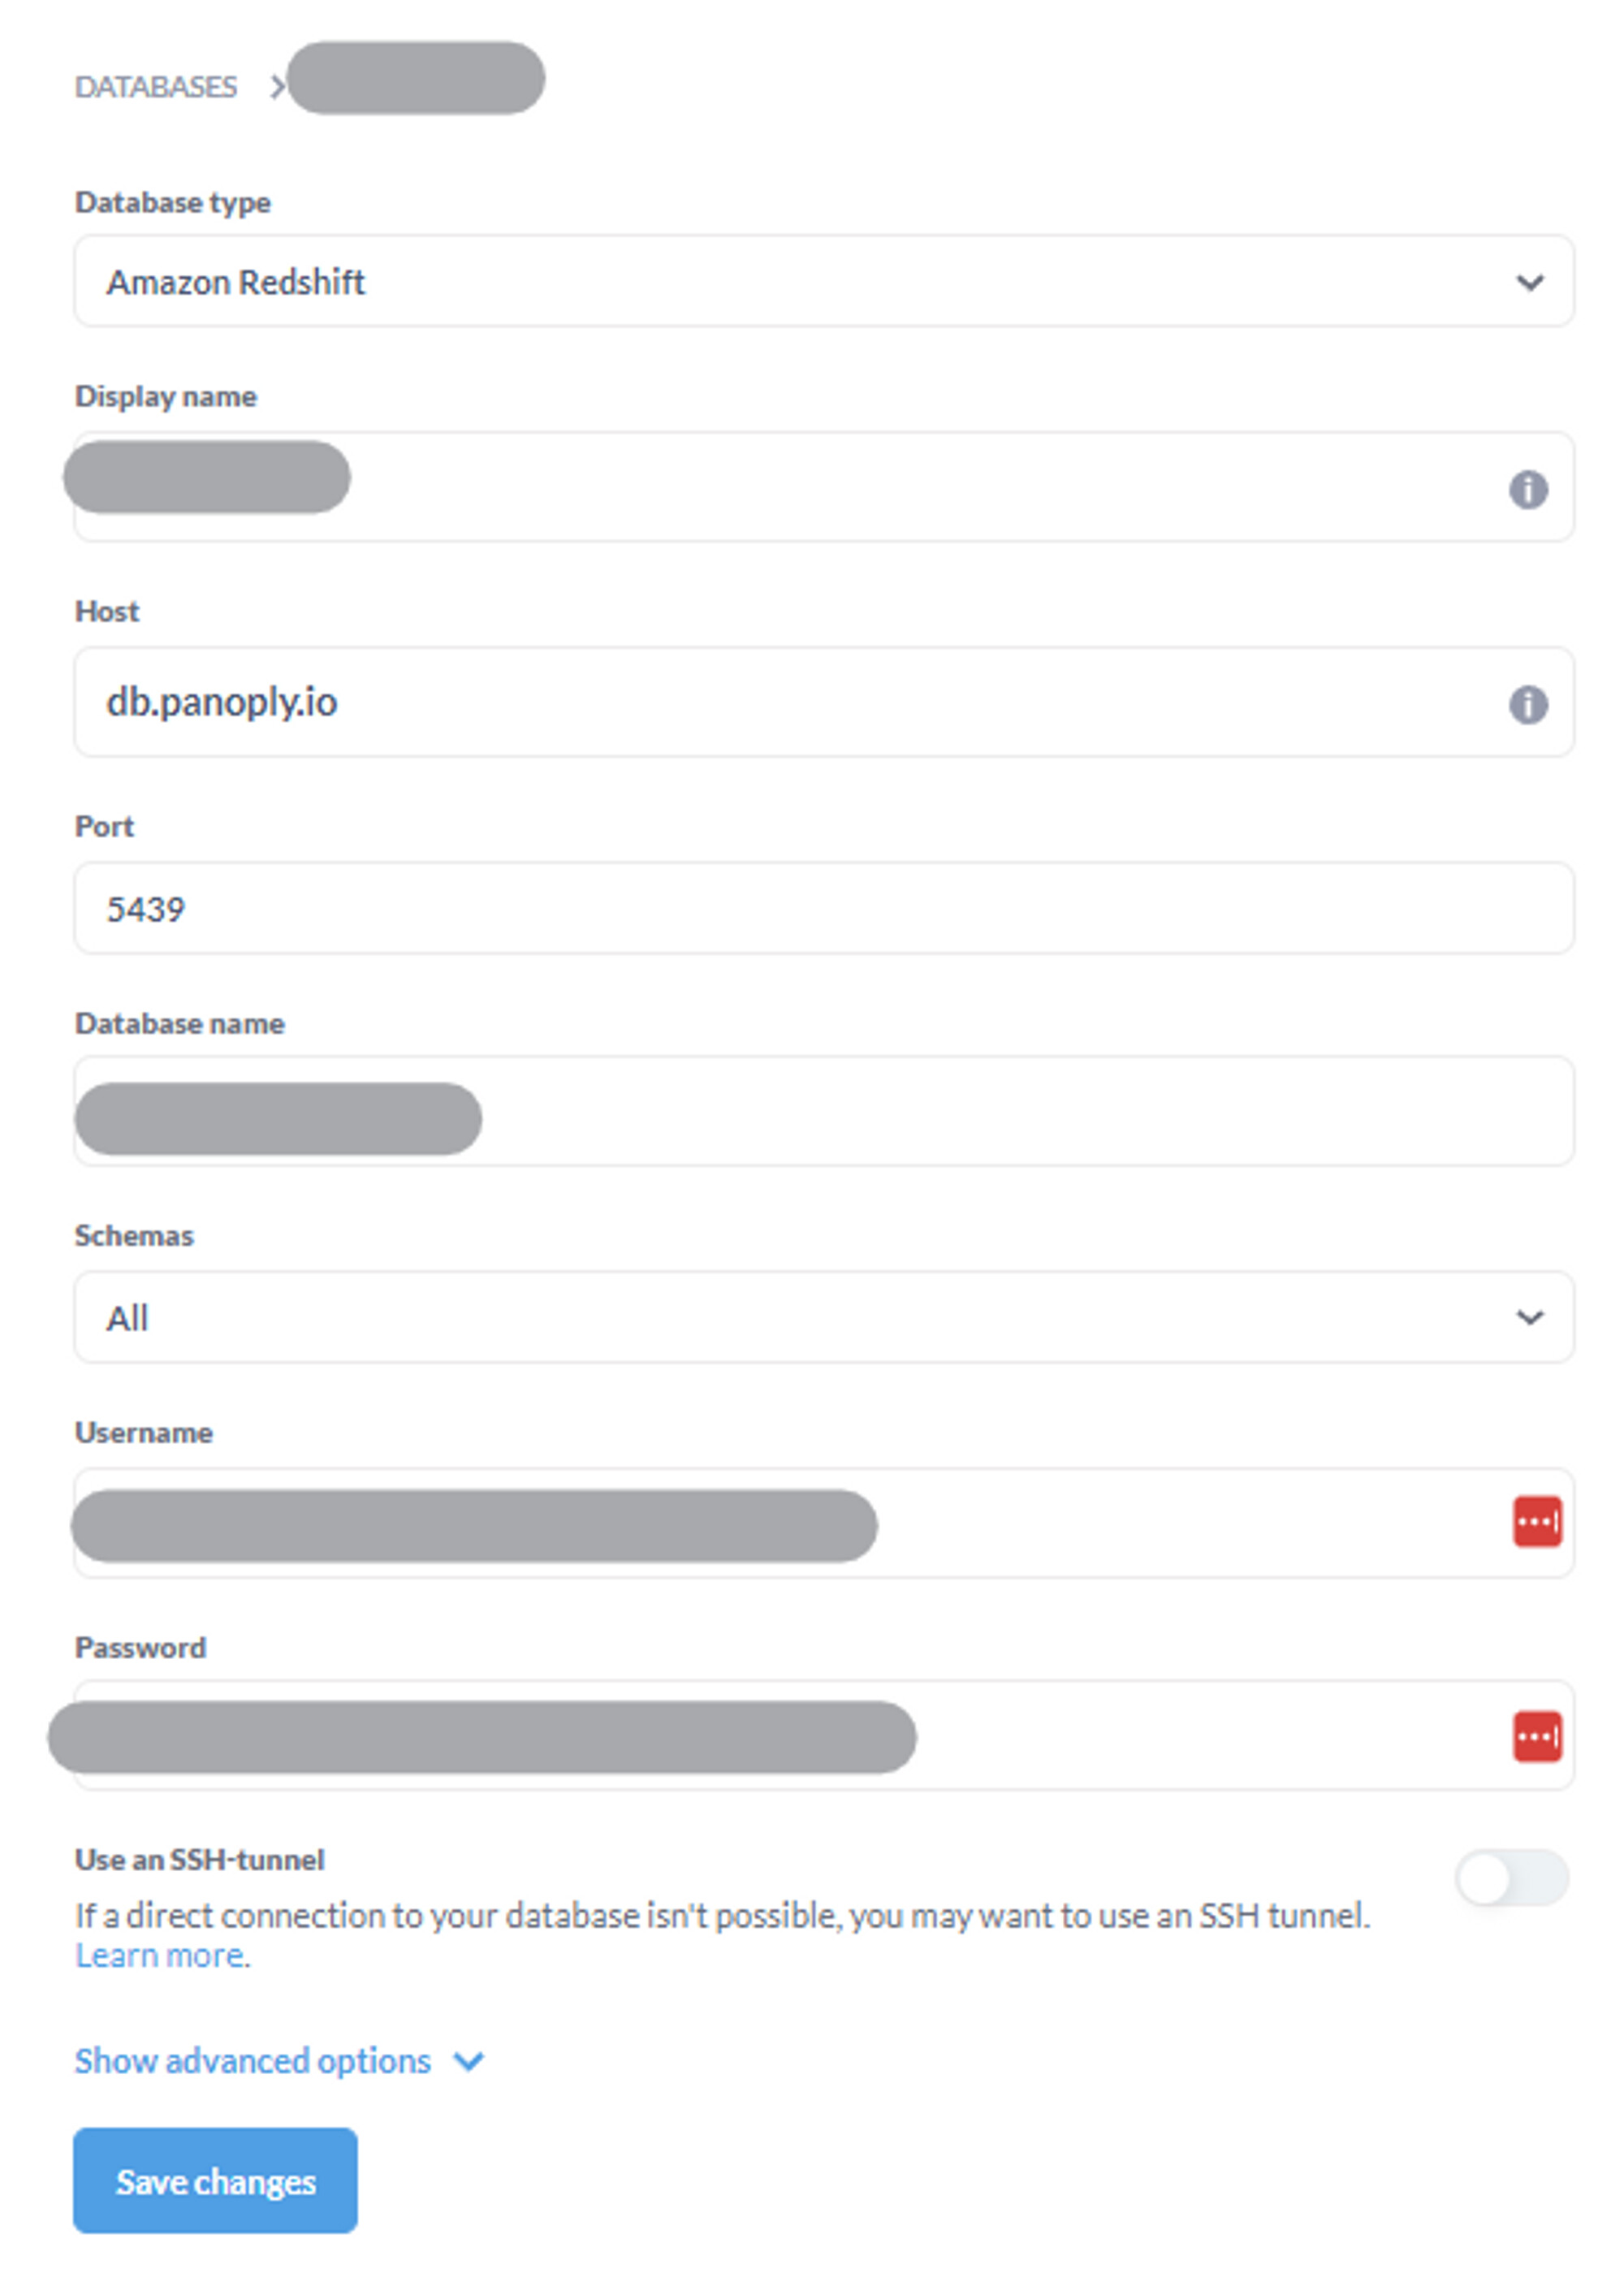
Task: Click the Host field info icon
Action: pos(1527,705)
